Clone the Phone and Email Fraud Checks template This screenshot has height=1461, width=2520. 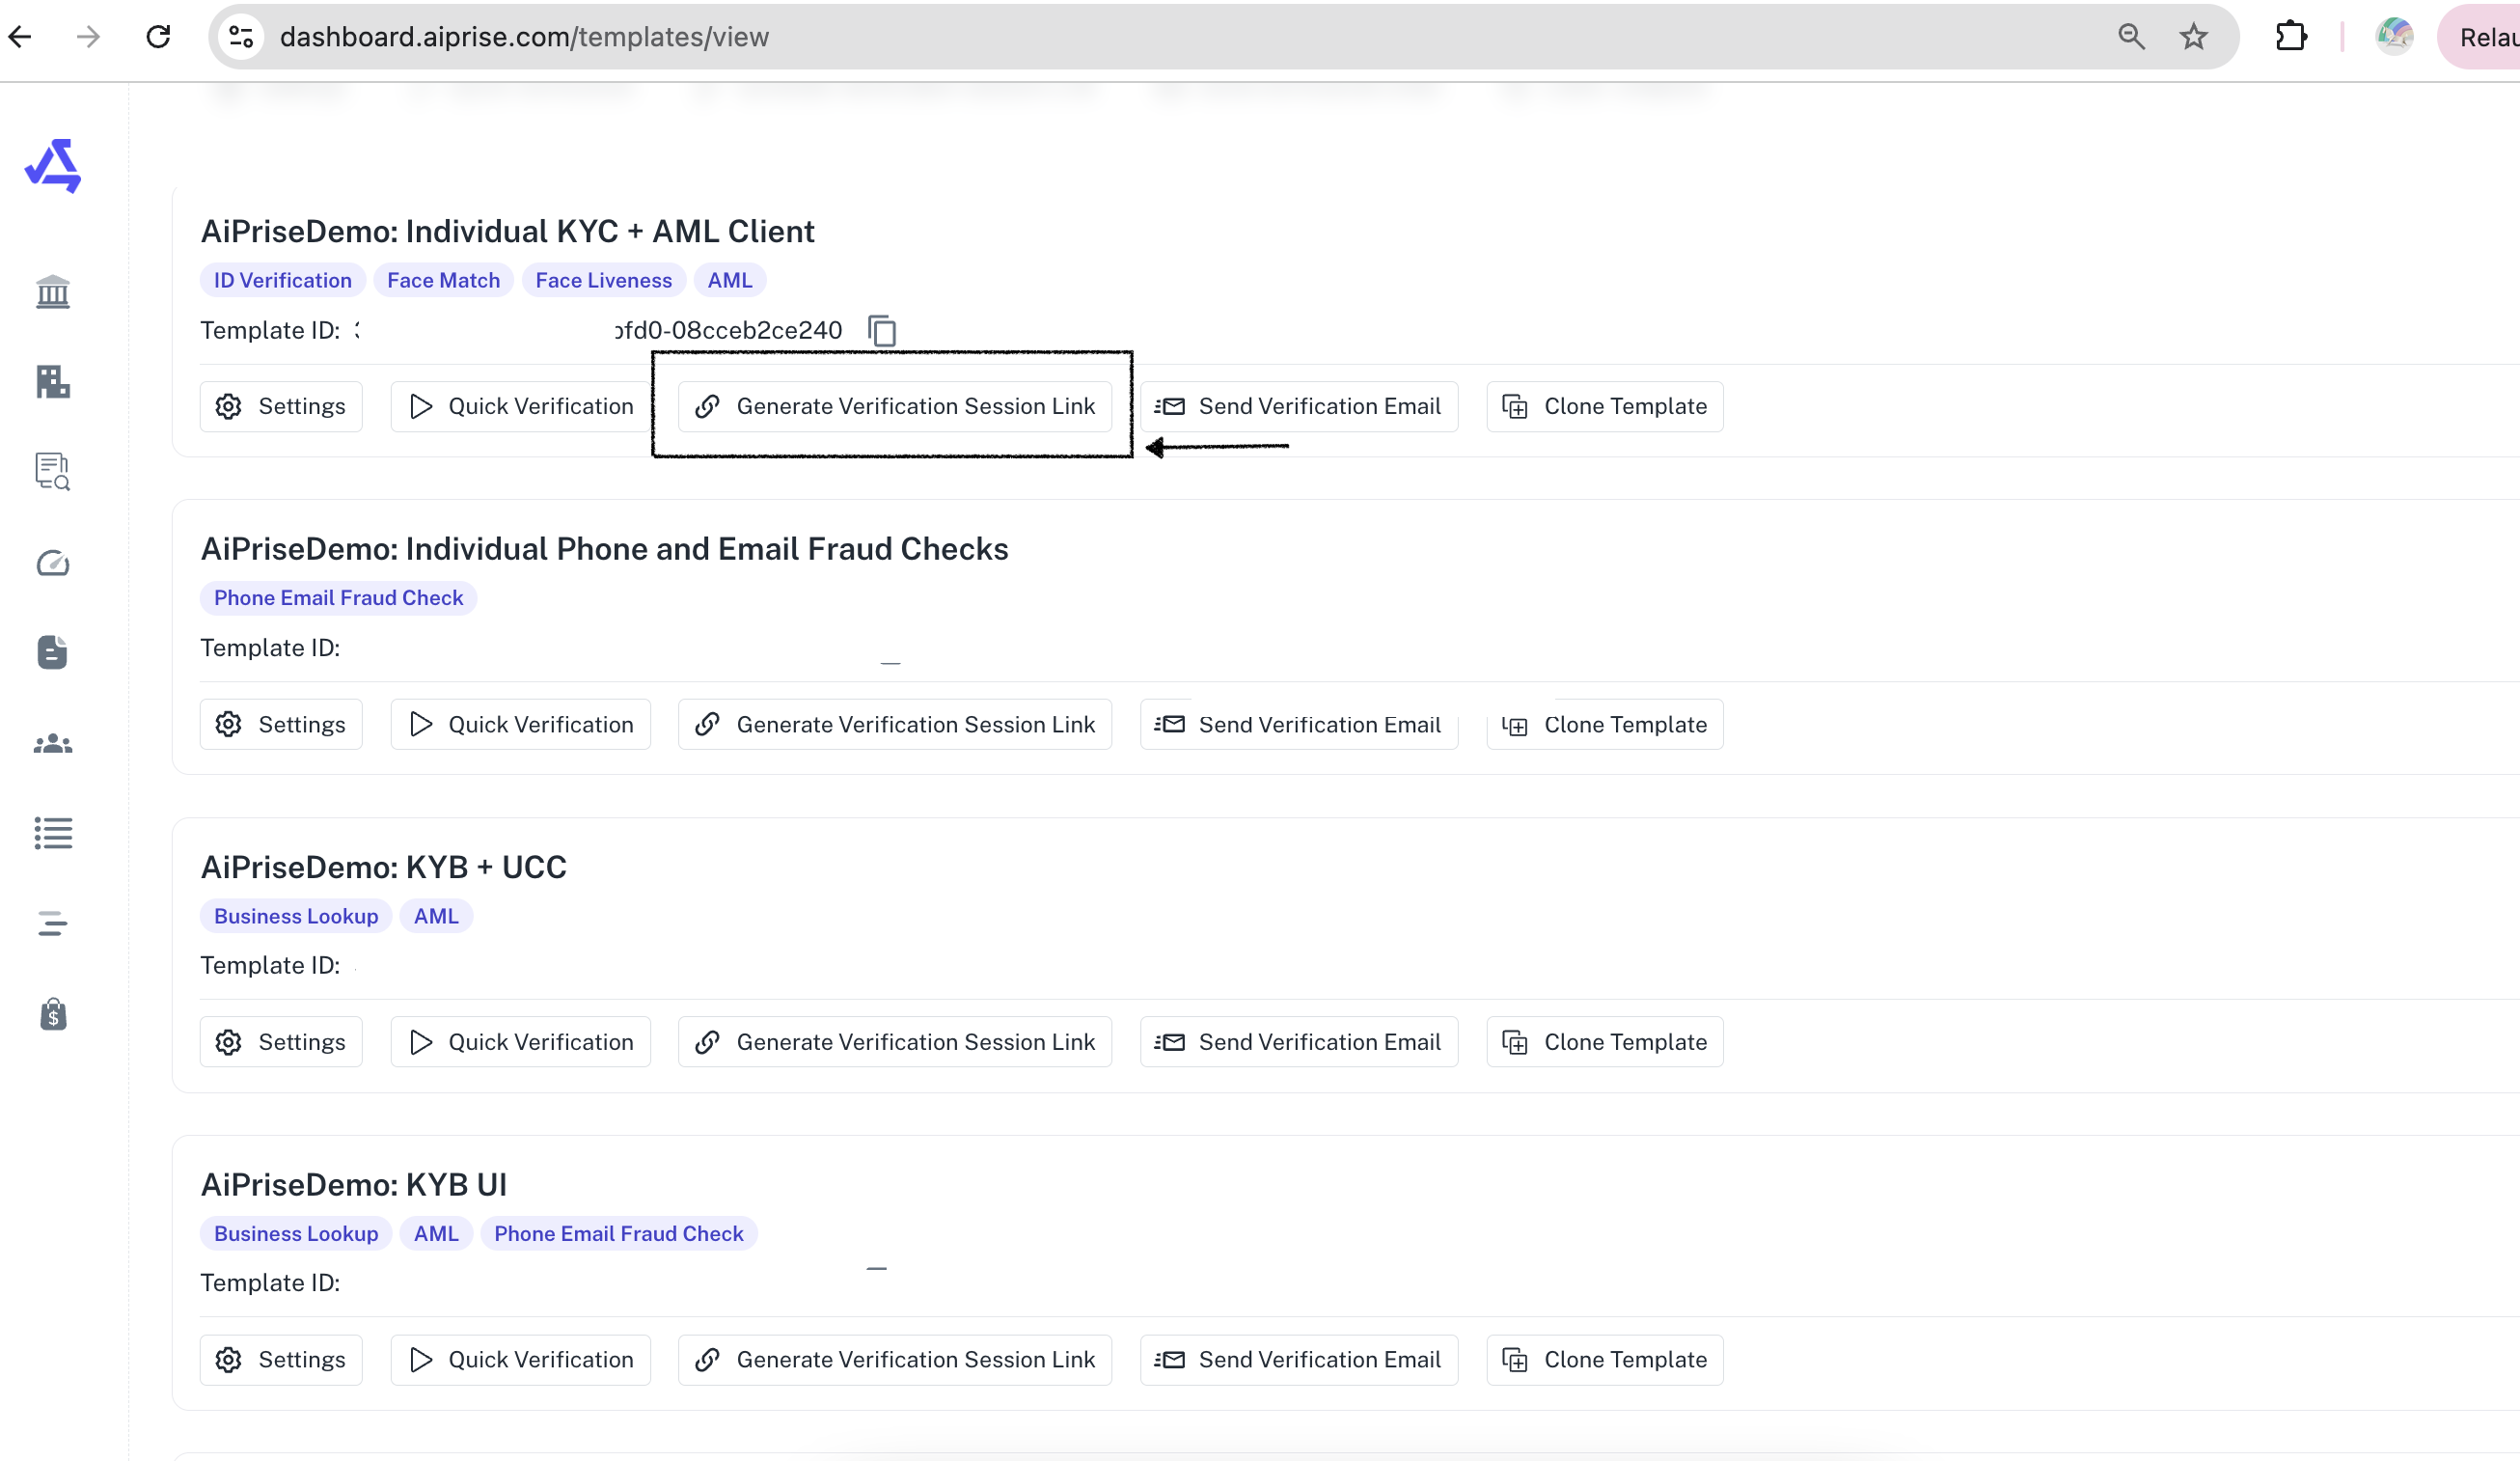(1605, 724)
